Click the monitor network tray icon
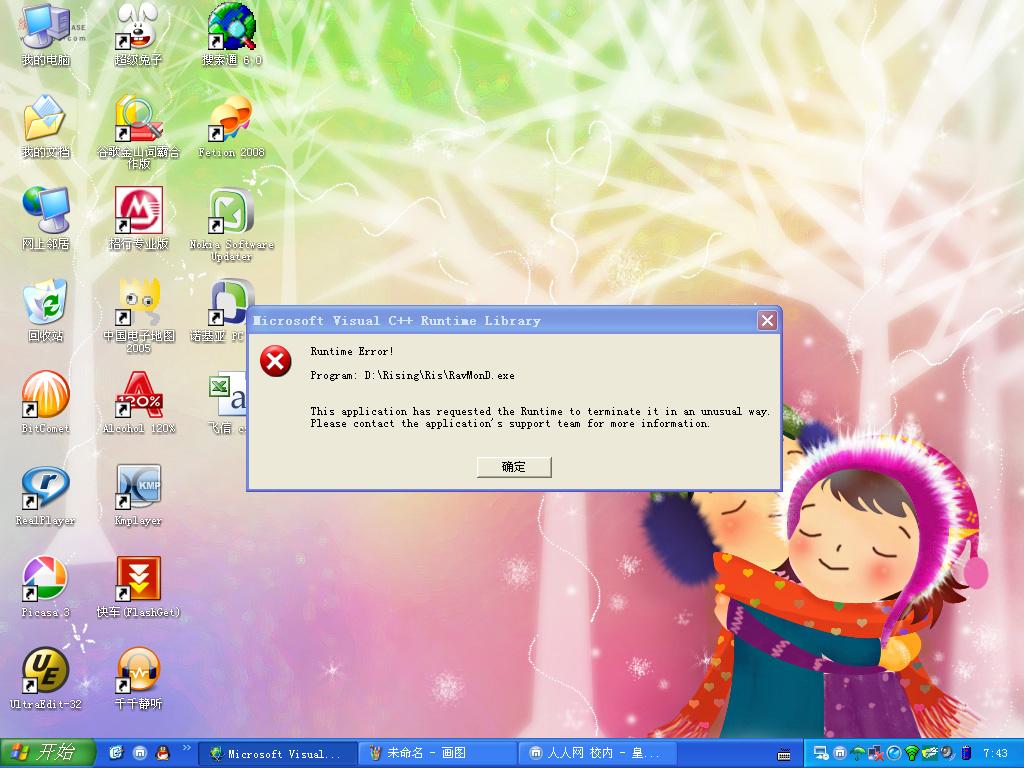Viewport: 1024px width, 768px height. [x=821, y=753]
